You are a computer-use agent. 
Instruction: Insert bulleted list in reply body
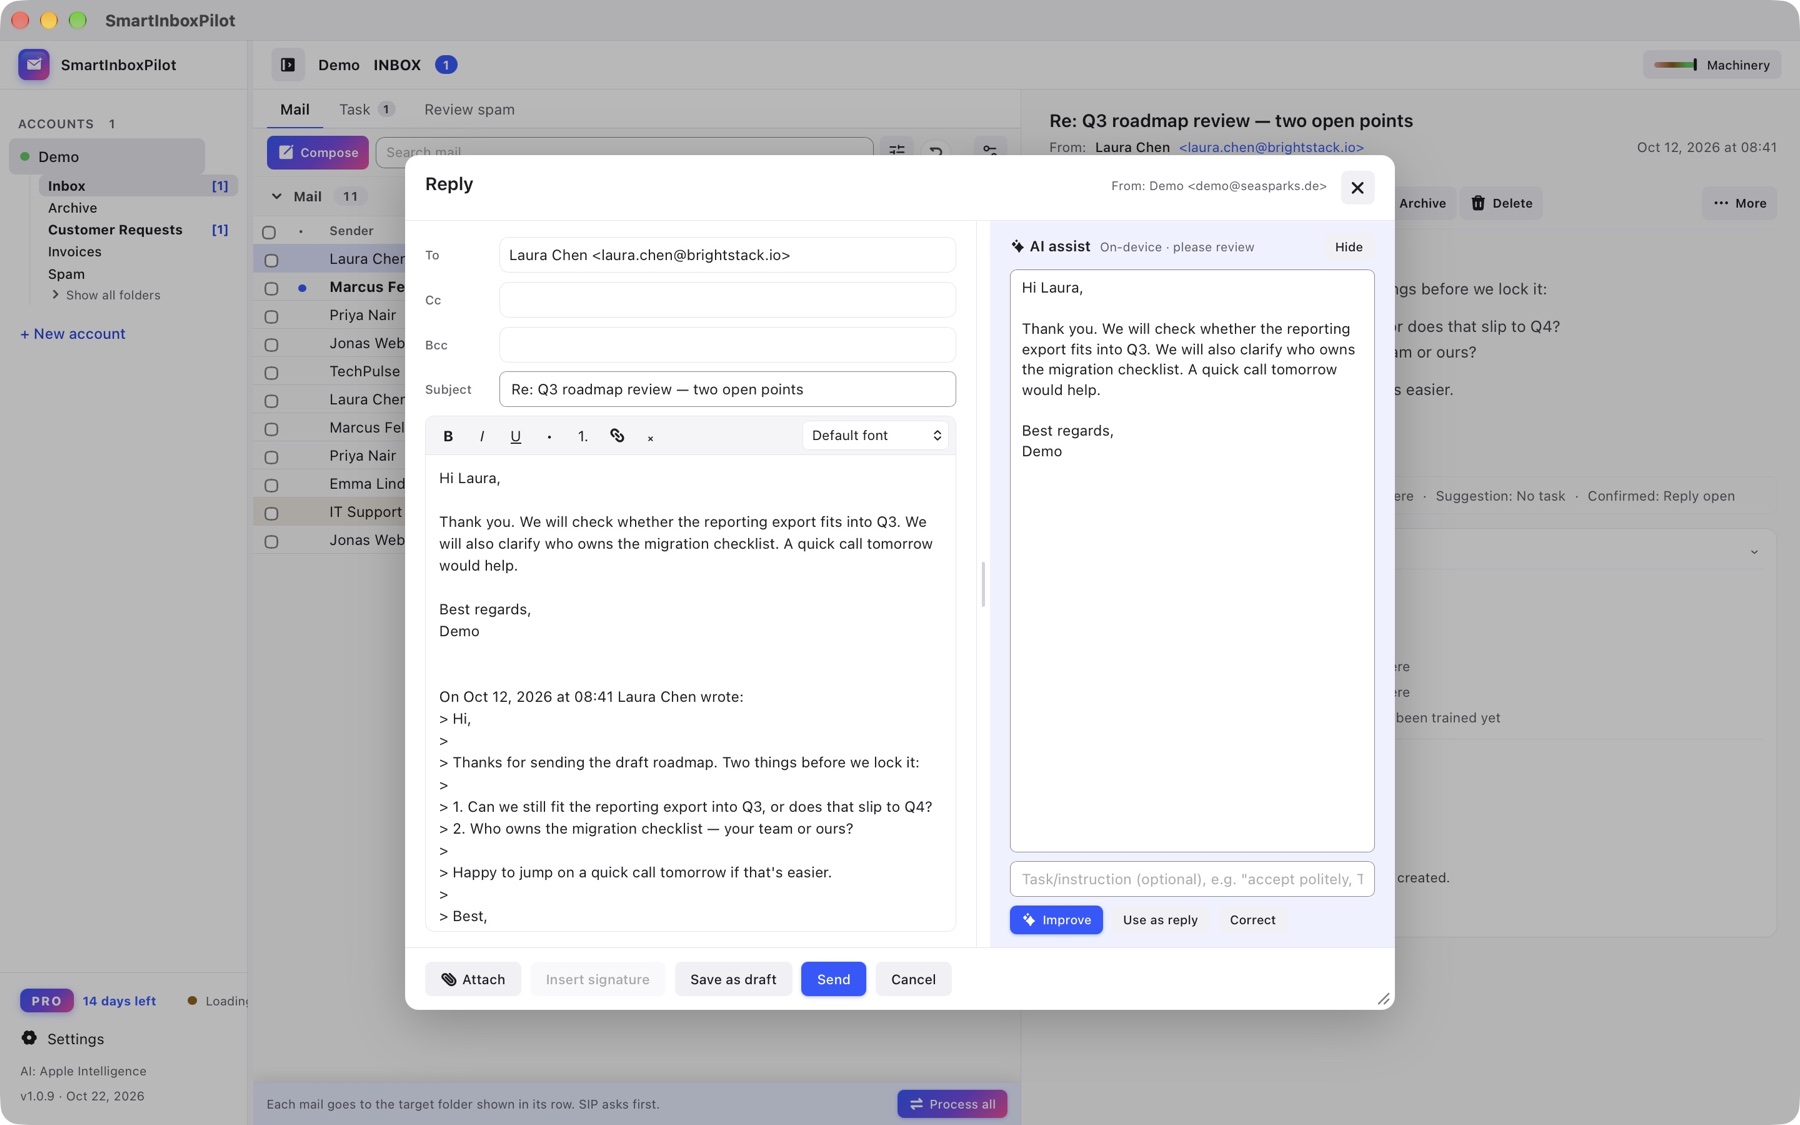pos(549,436)
